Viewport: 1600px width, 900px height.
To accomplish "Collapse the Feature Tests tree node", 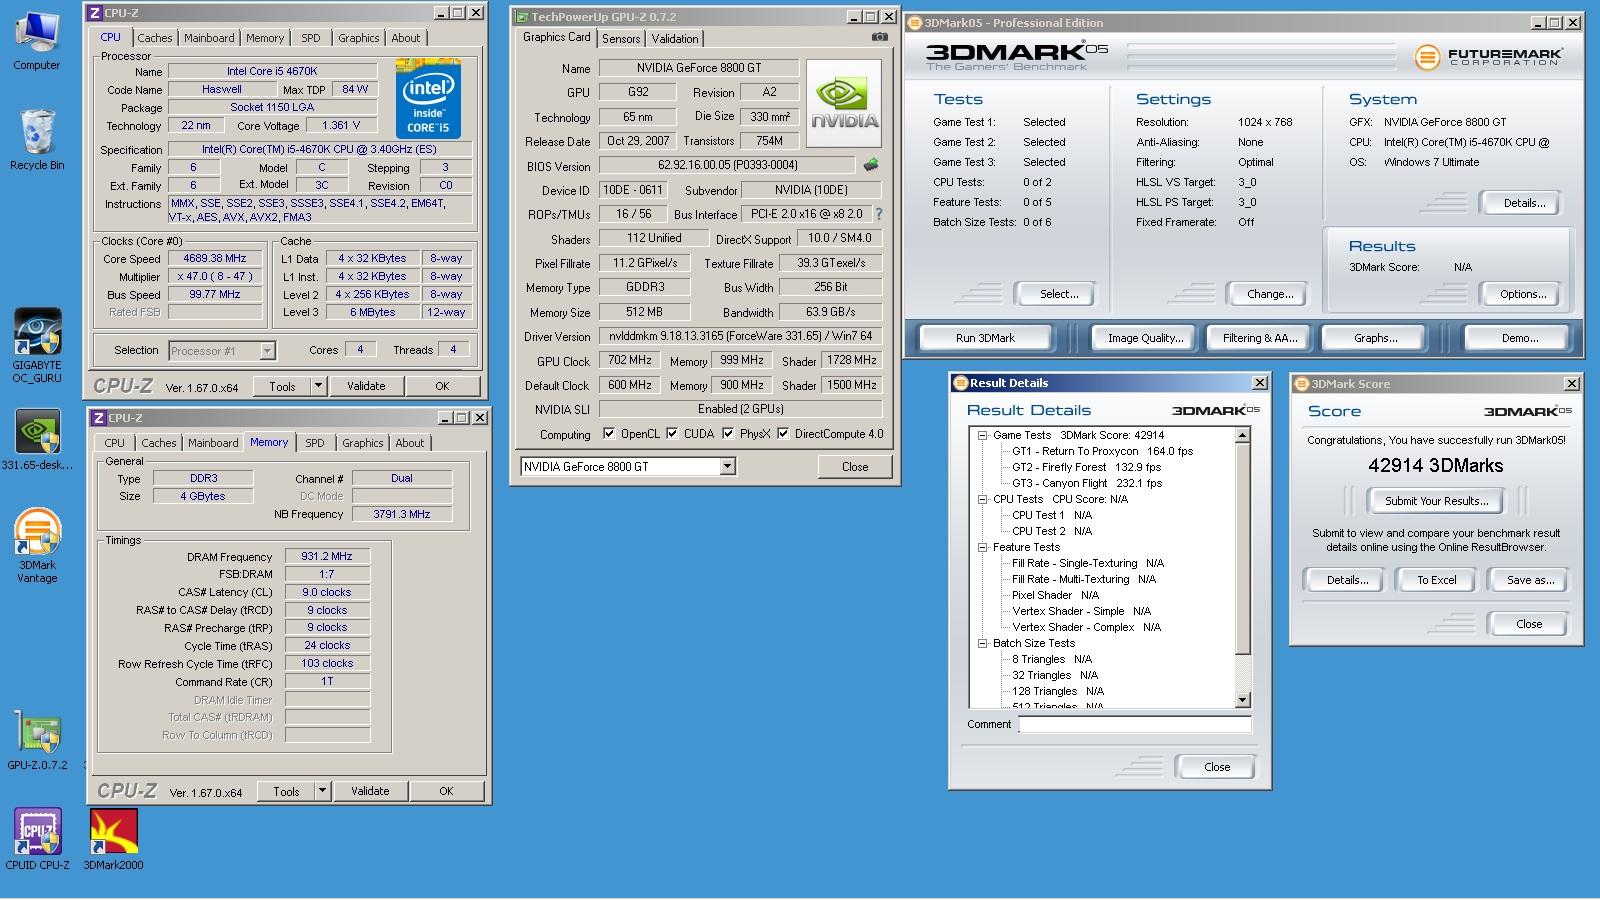I will point(983,547).
